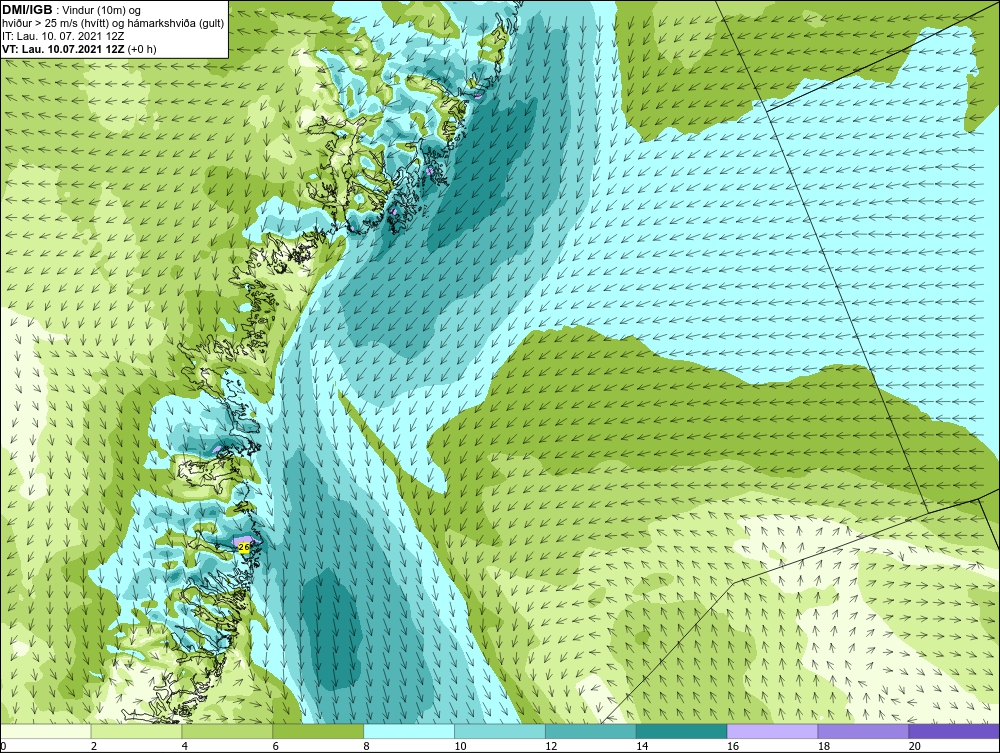Select the 4–6 m/s green legend swatch
1000x753 pixels.
click(x=228, y=731)
